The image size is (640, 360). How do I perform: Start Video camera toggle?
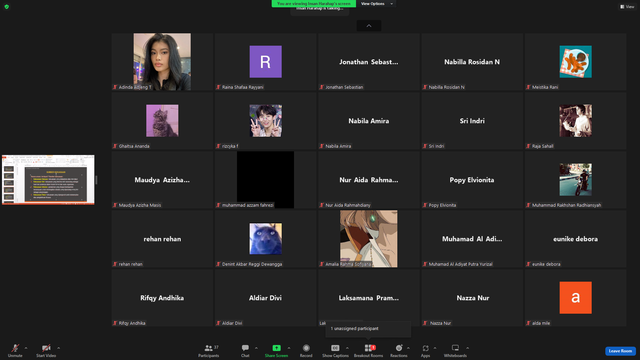[46, 350]
